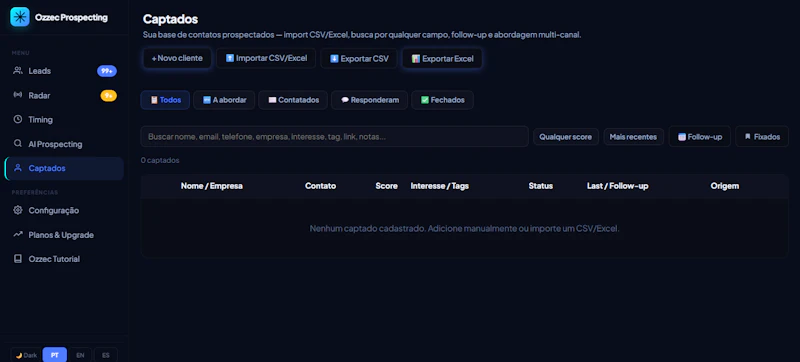Click the Nome / Empresa column header
The image size is (800, 362).
[212, 186]
